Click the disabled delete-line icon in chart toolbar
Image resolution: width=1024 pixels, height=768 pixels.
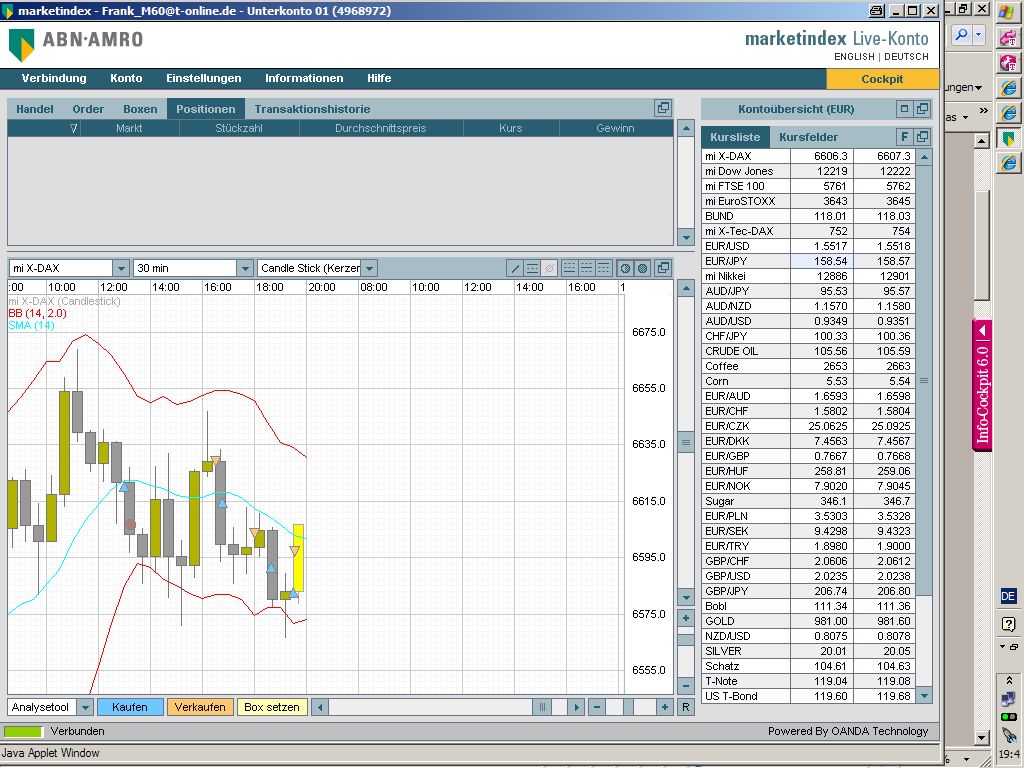(x=549, y=268)
